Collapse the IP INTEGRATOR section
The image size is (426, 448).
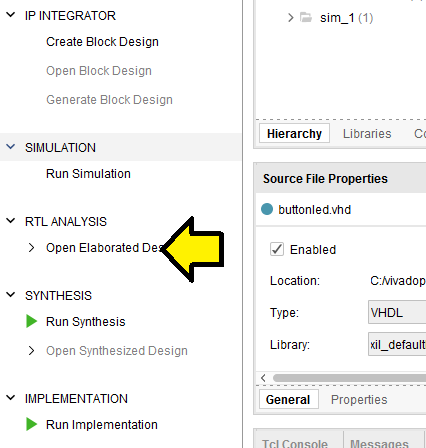pos(11,15)
